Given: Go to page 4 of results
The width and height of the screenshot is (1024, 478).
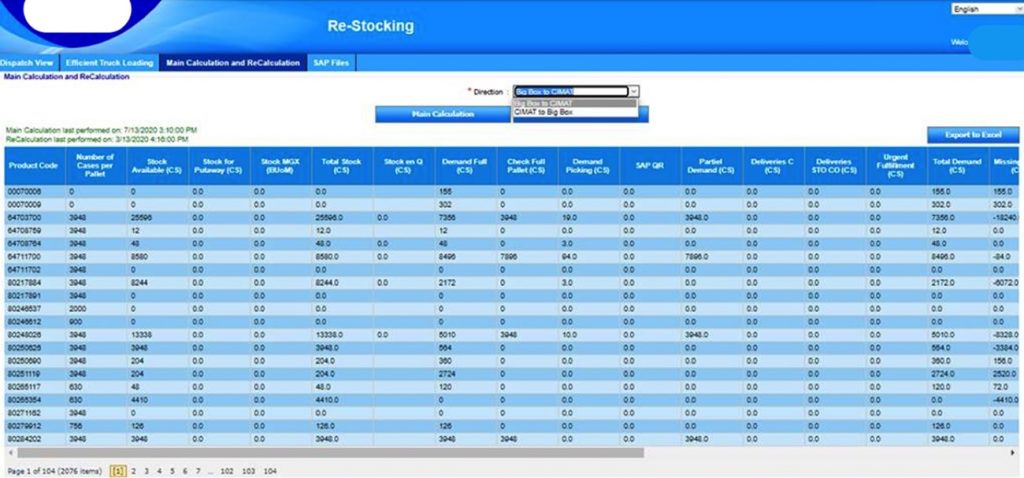Looking at the screenshot, I should (x=159, y=471).
